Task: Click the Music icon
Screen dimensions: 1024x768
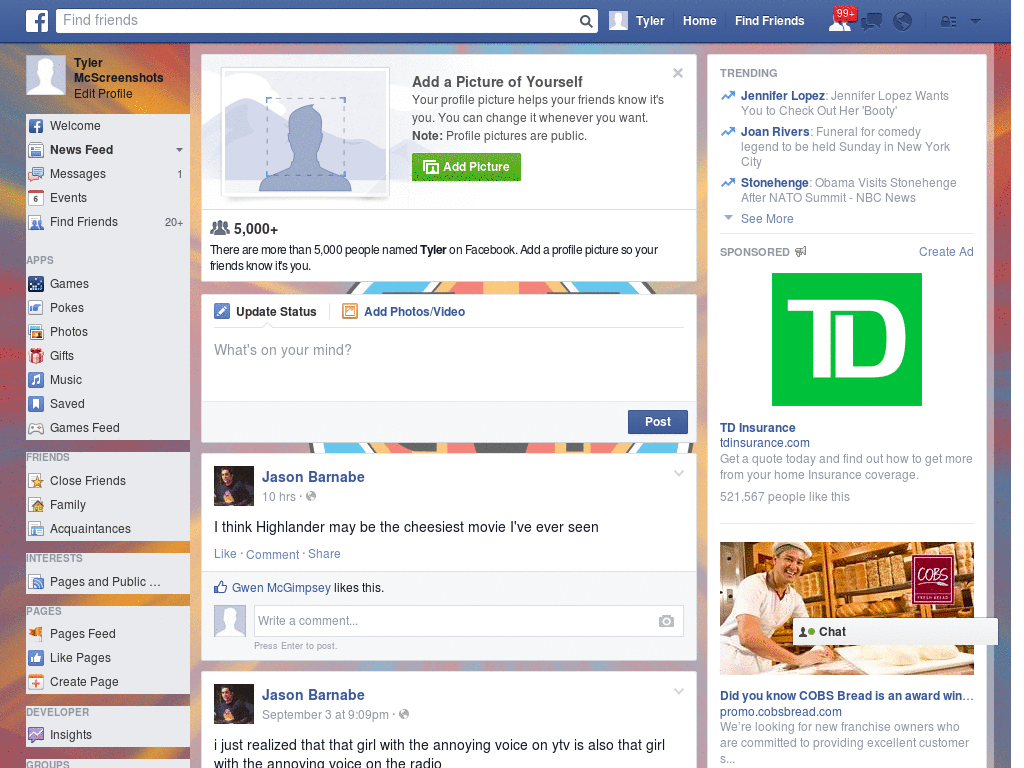Action: (x=36, y=380)
